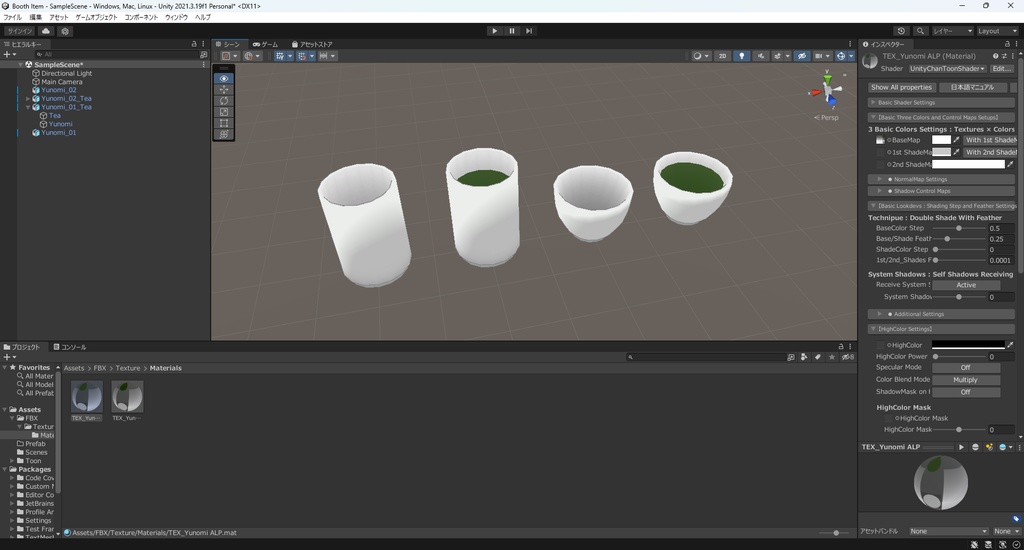Toggle ShadowMask on HighColor Off button
The image size is (1024, 550).
966,392
